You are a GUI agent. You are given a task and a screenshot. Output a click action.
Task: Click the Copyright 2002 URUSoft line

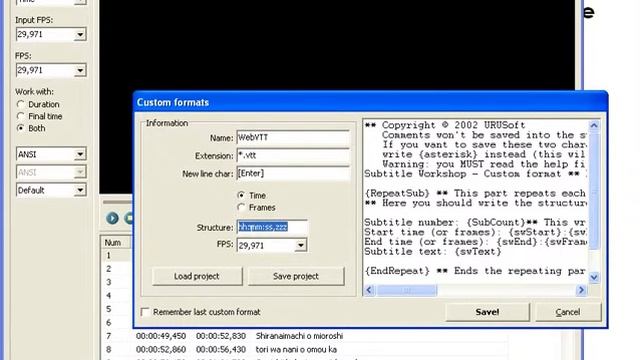point(445,125)
